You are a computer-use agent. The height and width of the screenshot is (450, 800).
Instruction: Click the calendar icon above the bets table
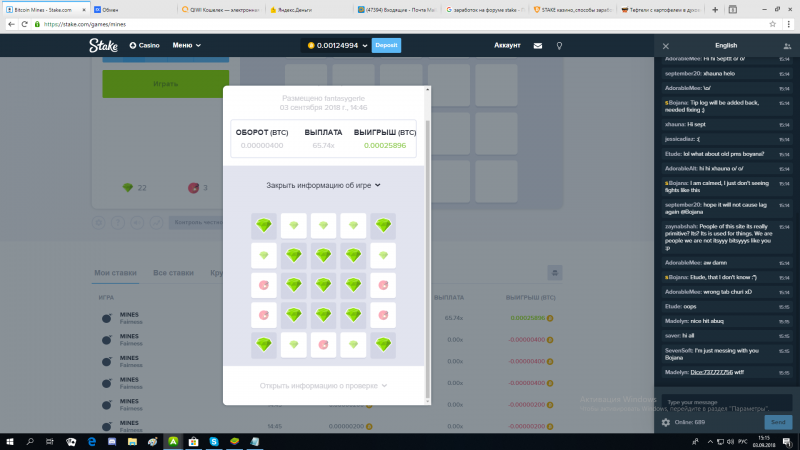555,273
